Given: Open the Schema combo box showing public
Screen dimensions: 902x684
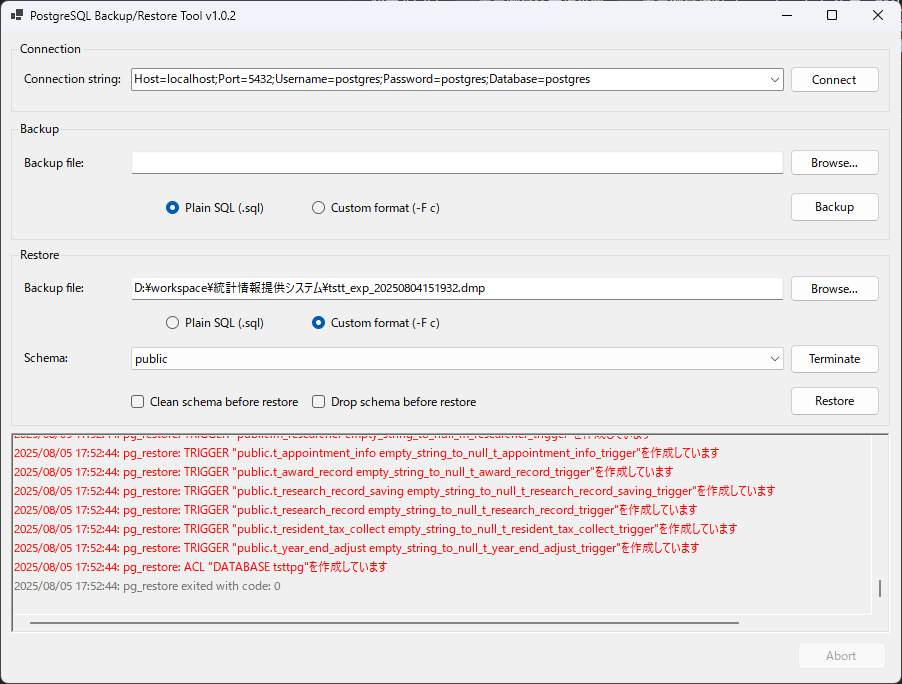Looking at the screenshot, I should tap(457, 359).
